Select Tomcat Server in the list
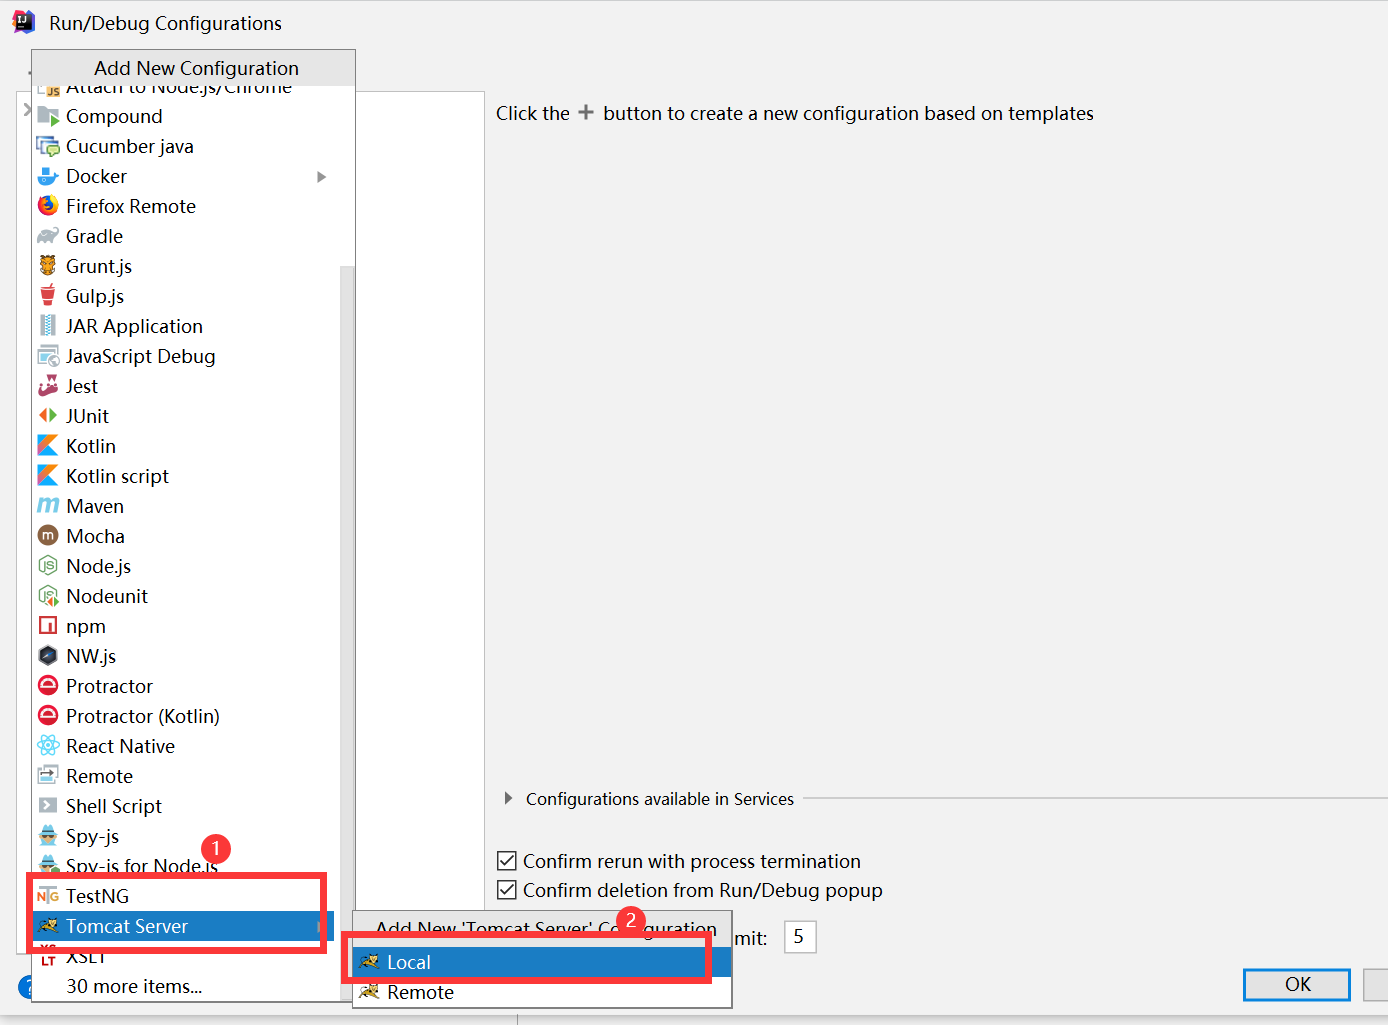 pos(183,926)
